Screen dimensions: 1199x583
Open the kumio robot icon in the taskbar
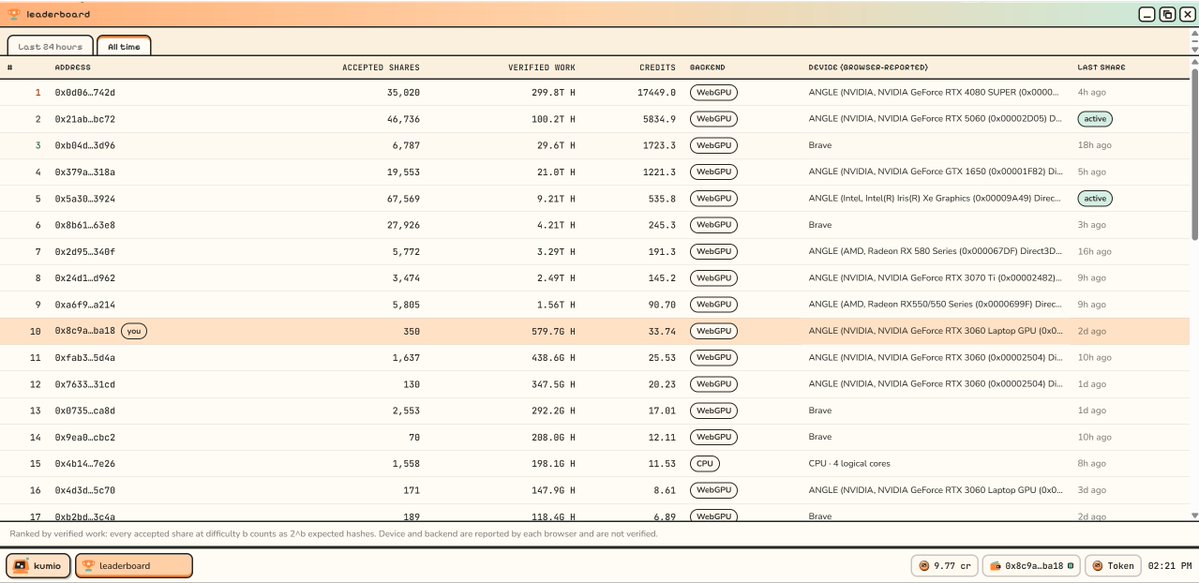coord(21,566)
